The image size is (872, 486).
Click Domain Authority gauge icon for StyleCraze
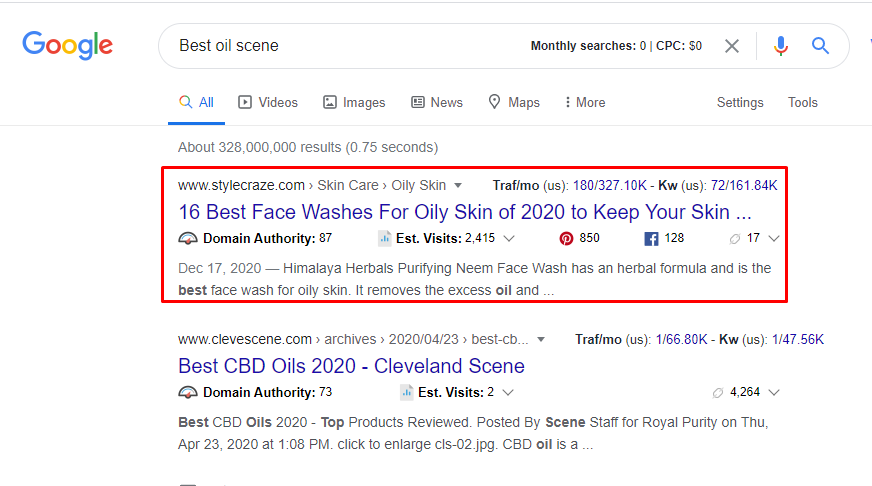188,239
